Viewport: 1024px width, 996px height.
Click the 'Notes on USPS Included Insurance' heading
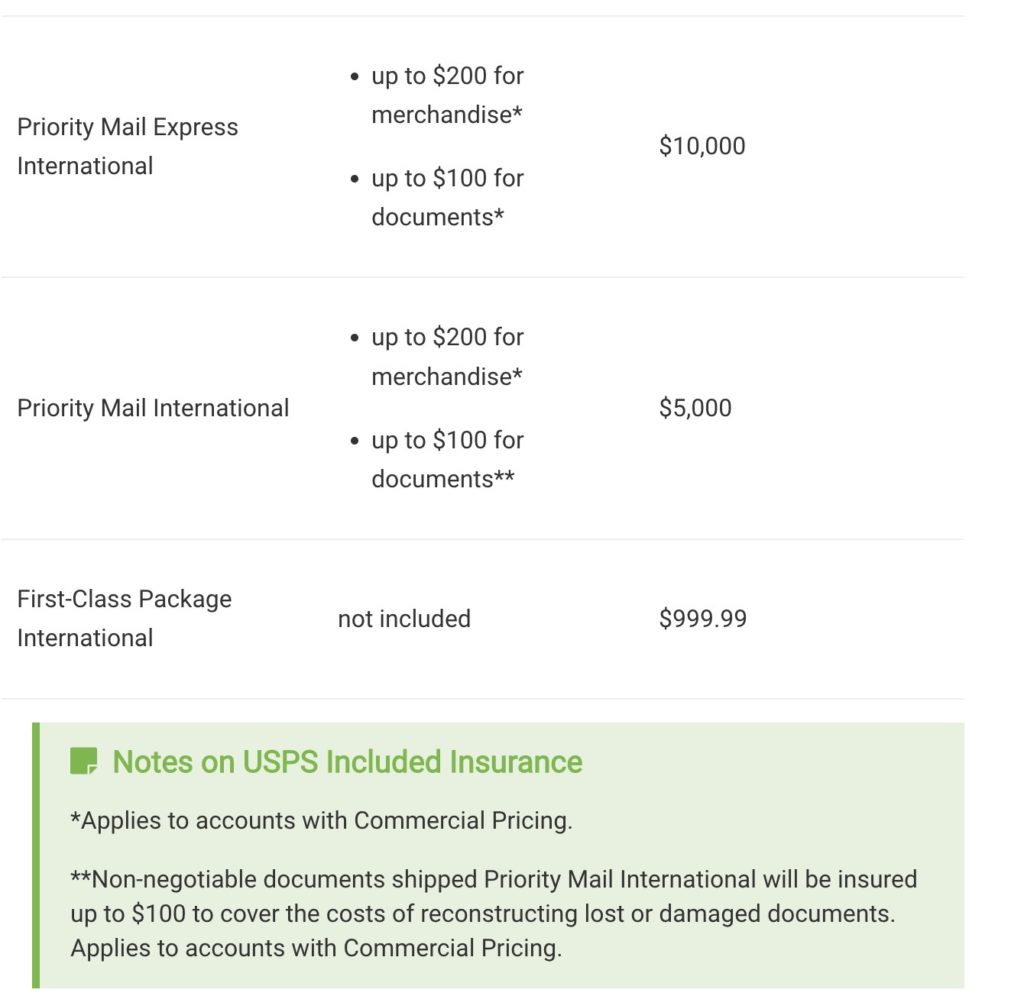pos(347,762)
